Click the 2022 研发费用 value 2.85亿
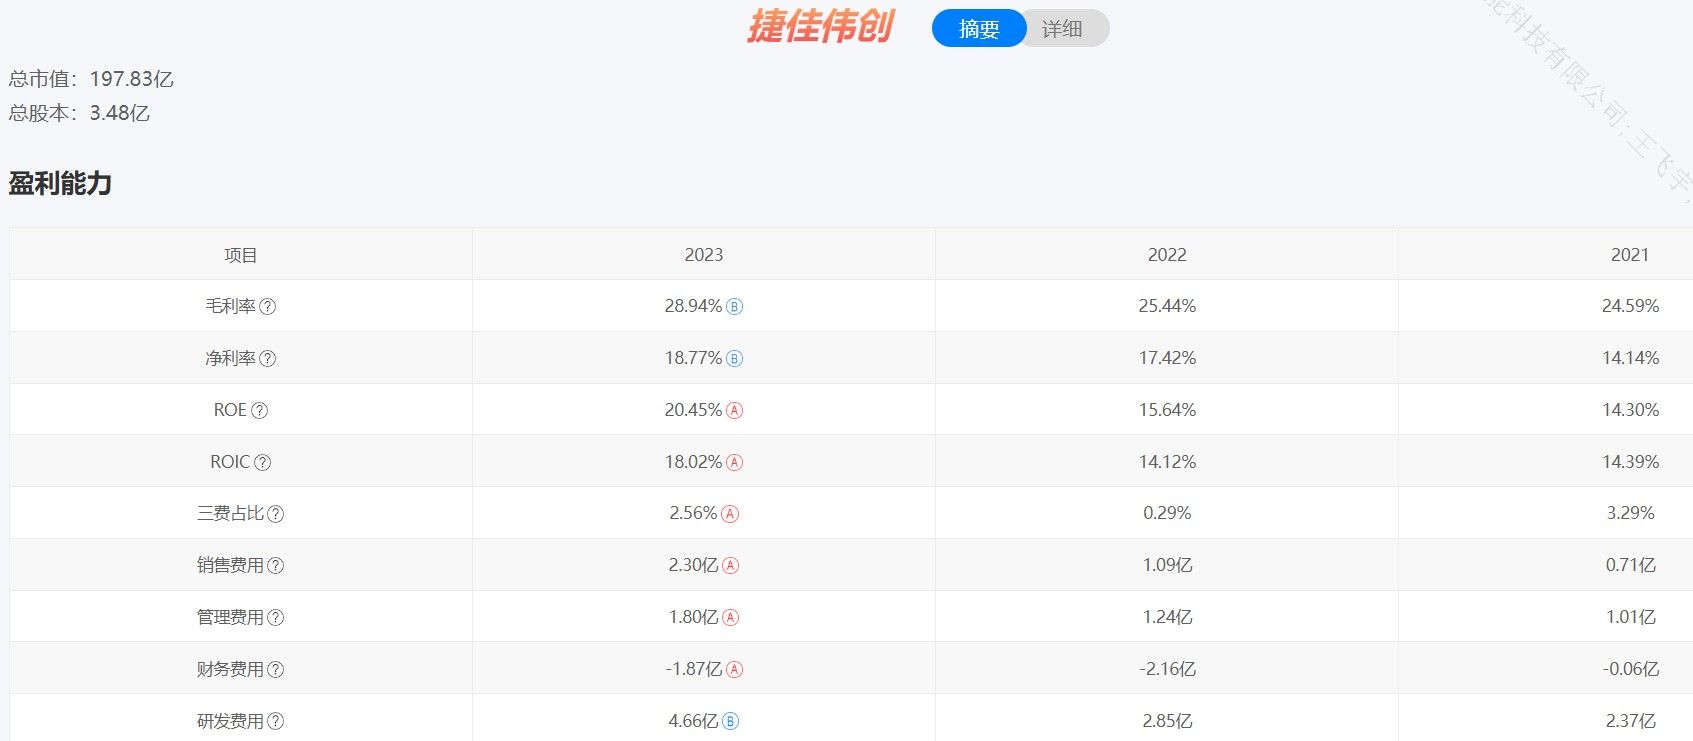This screenshot has height=741, width=1693. coord(1167,721)
